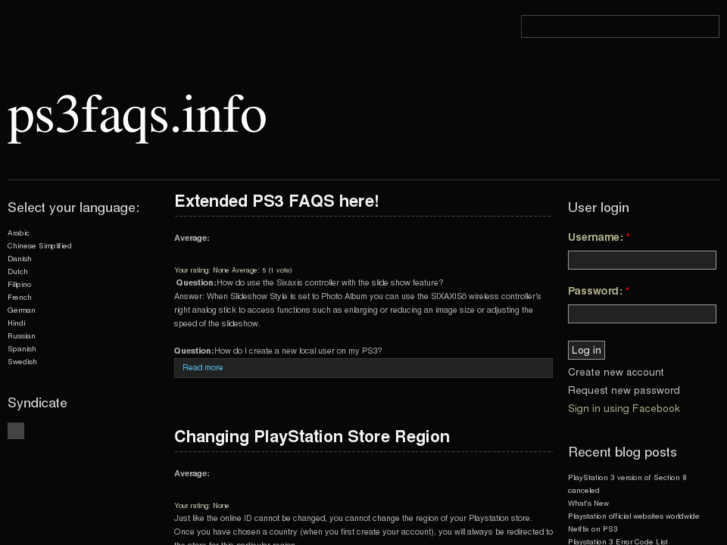This screenshot has width=727, height=545.
Task: Select French language
Action: click(19, 297)
